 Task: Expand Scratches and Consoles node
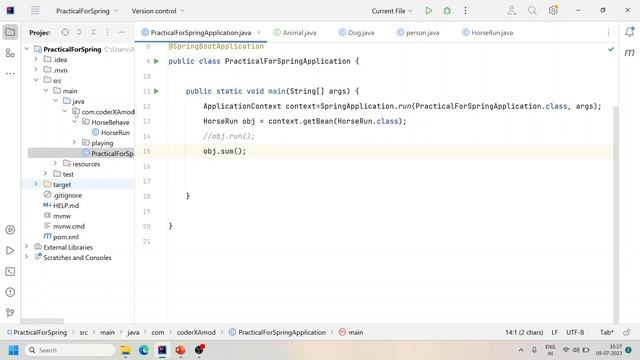coord(27,258)
